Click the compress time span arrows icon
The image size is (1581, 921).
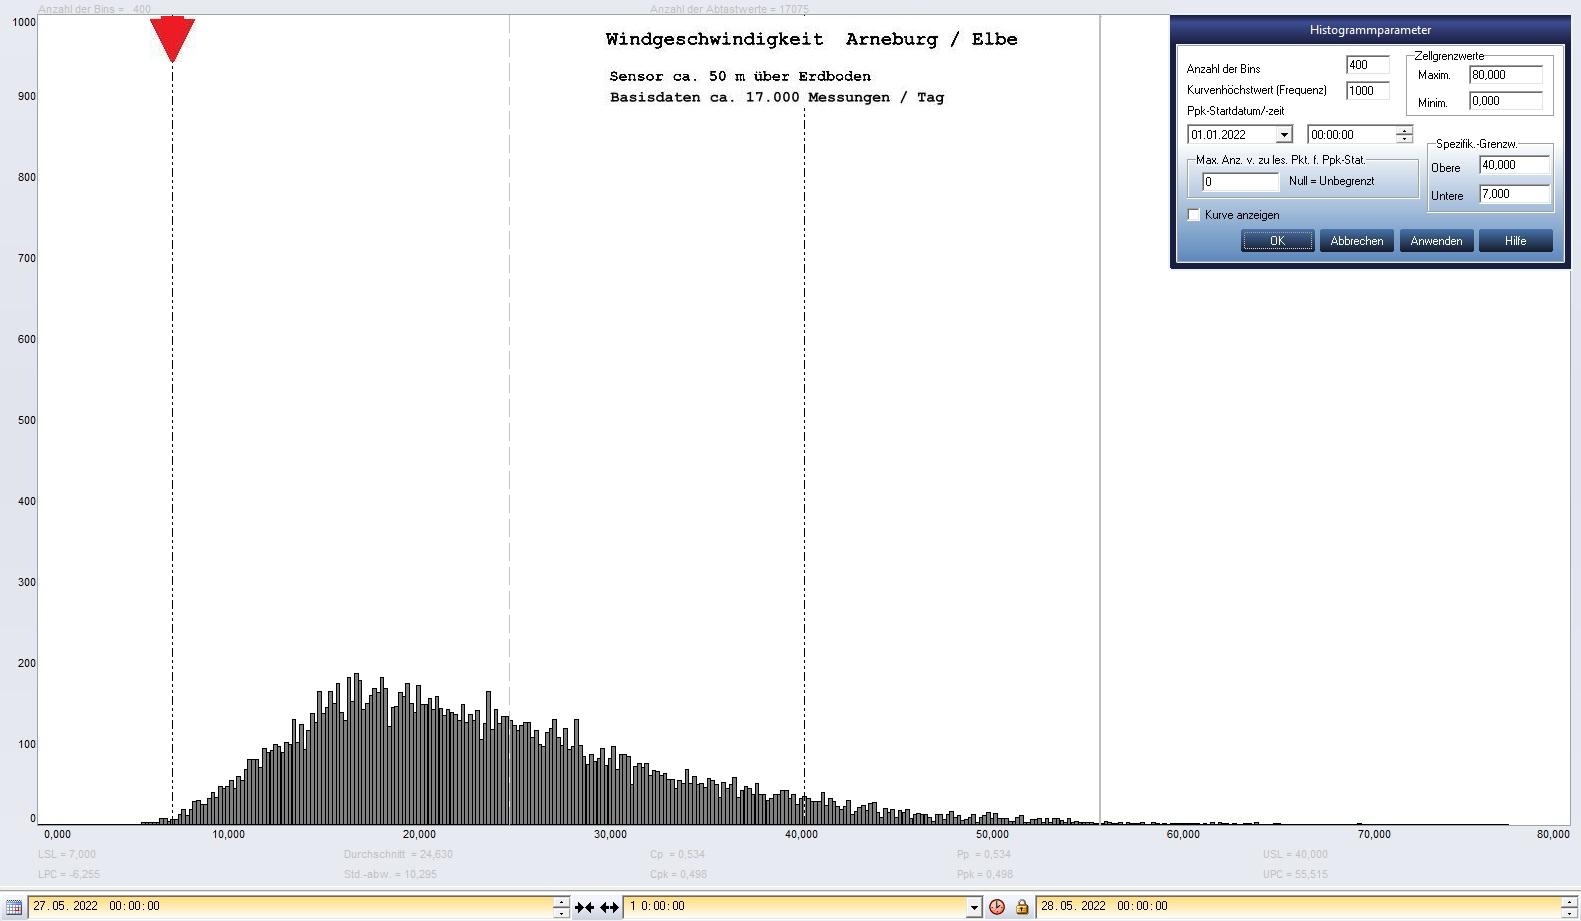[584, 907]
